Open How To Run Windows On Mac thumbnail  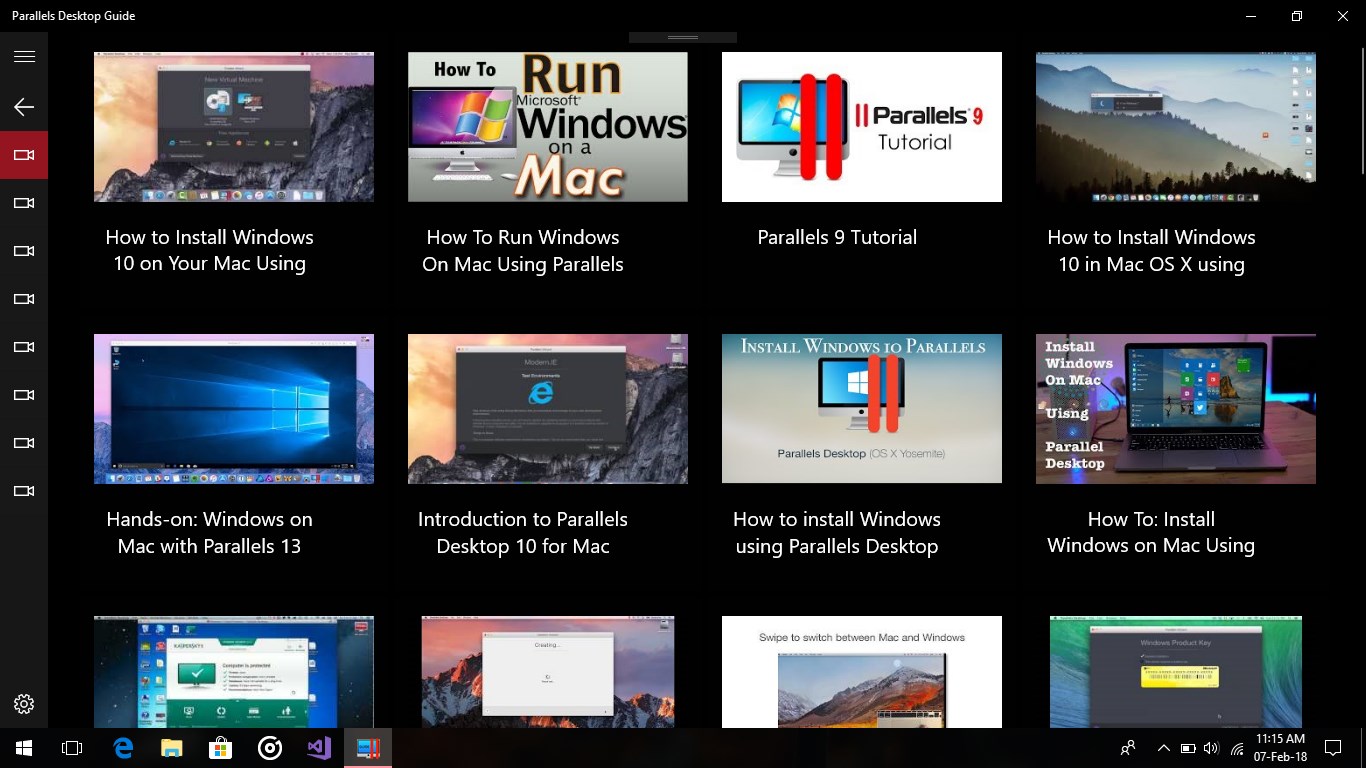(x=547, y=126)
